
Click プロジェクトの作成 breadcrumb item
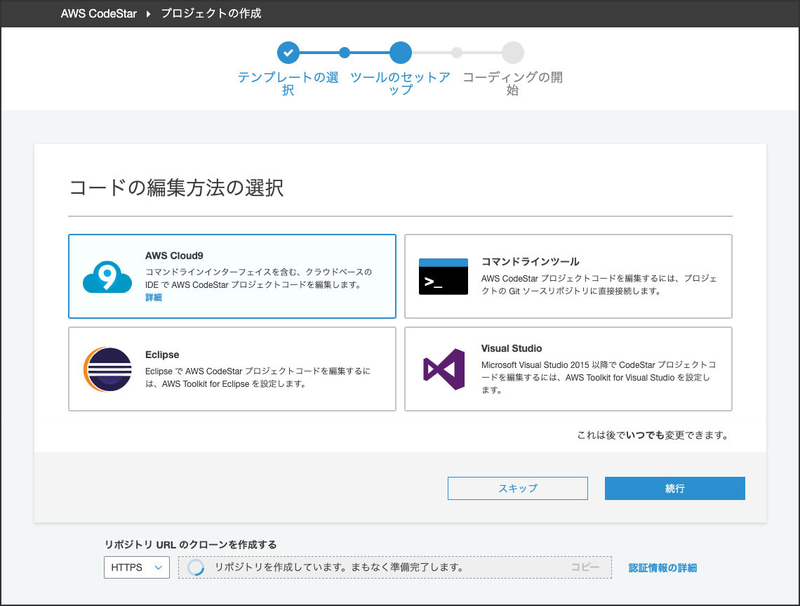point(211,14)
